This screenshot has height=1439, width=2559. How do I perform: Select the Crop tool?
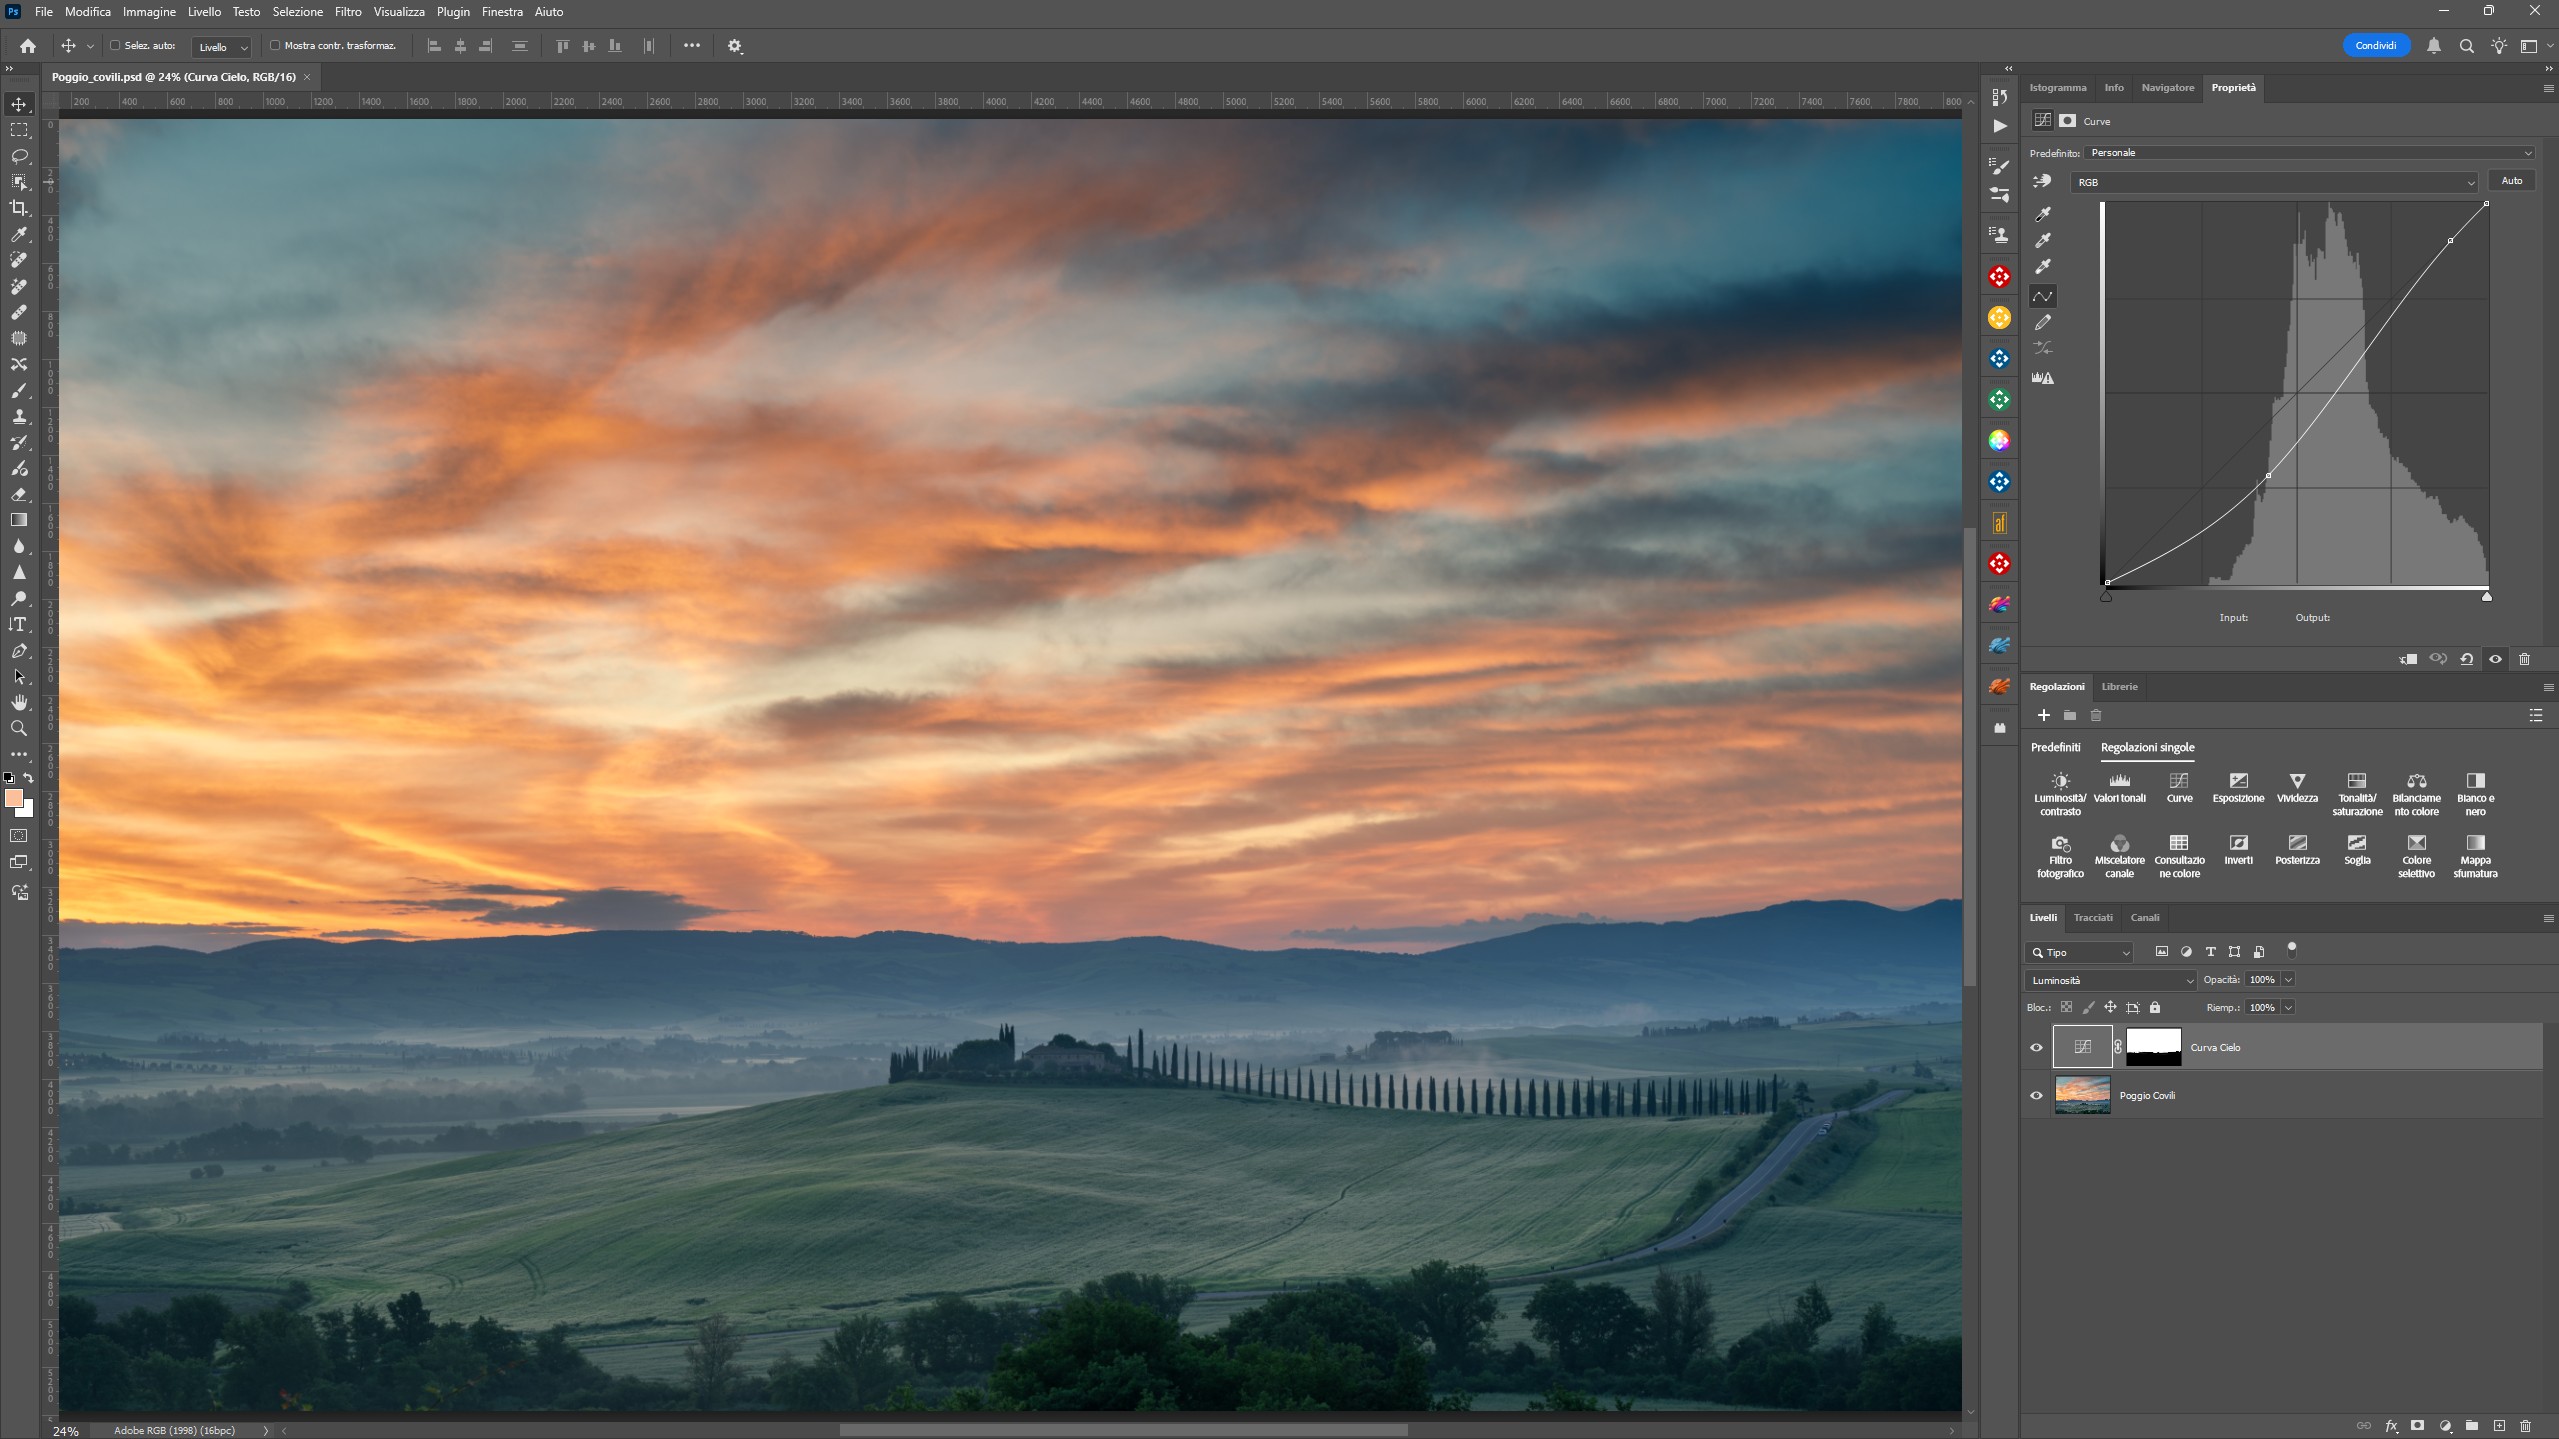(x=19, y=208)
